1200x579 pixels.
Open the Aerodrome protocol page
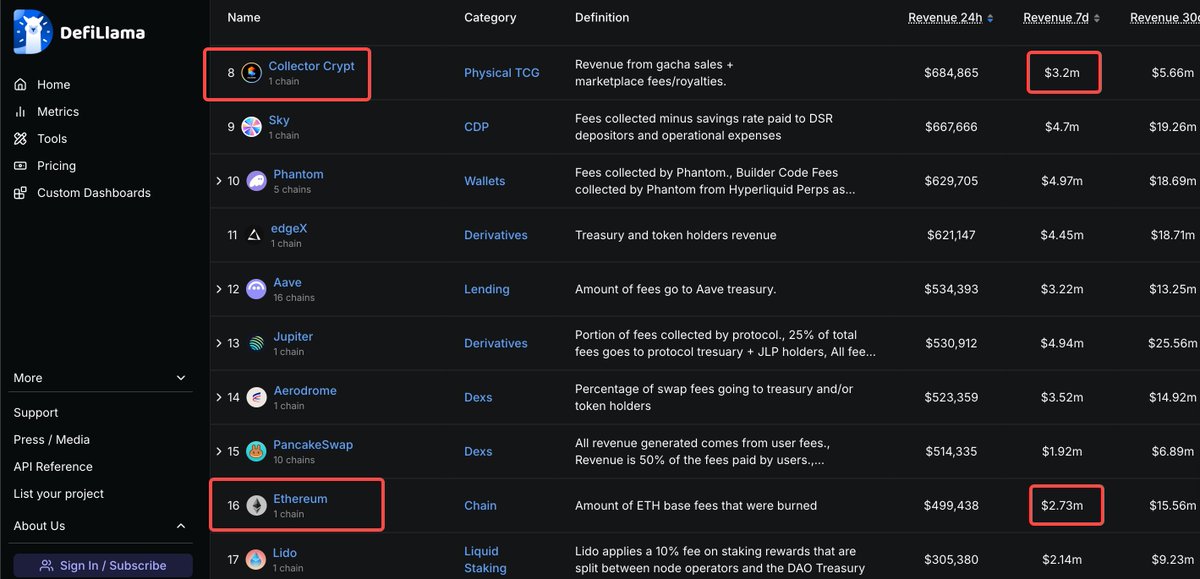coord(305,390)
